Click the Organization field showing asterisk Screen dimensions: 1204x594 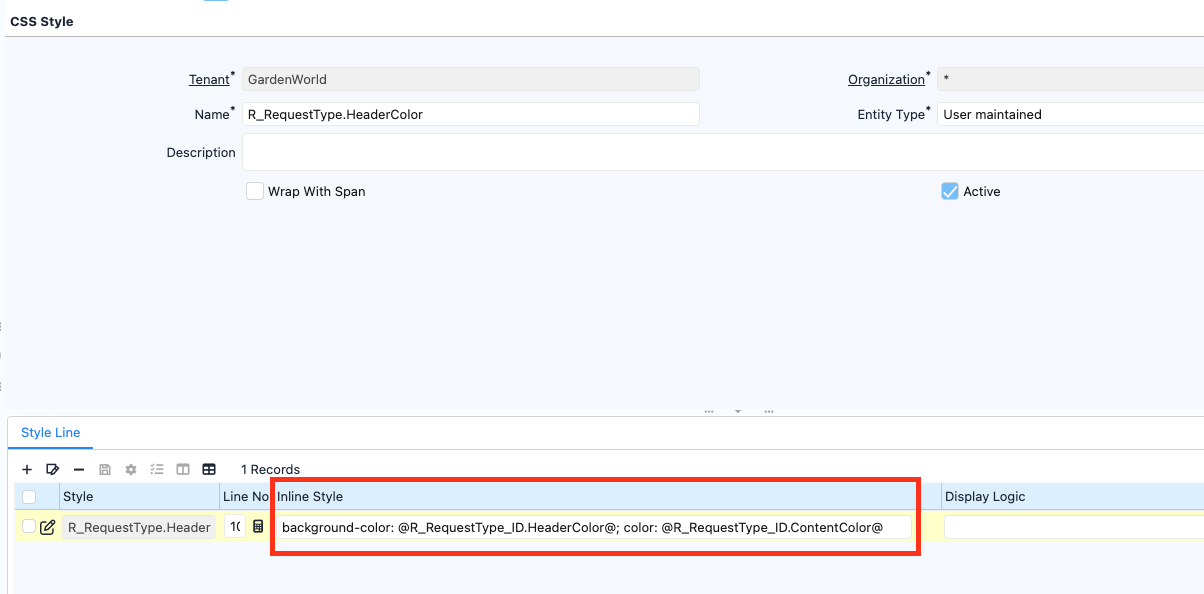click(1070, 79)
